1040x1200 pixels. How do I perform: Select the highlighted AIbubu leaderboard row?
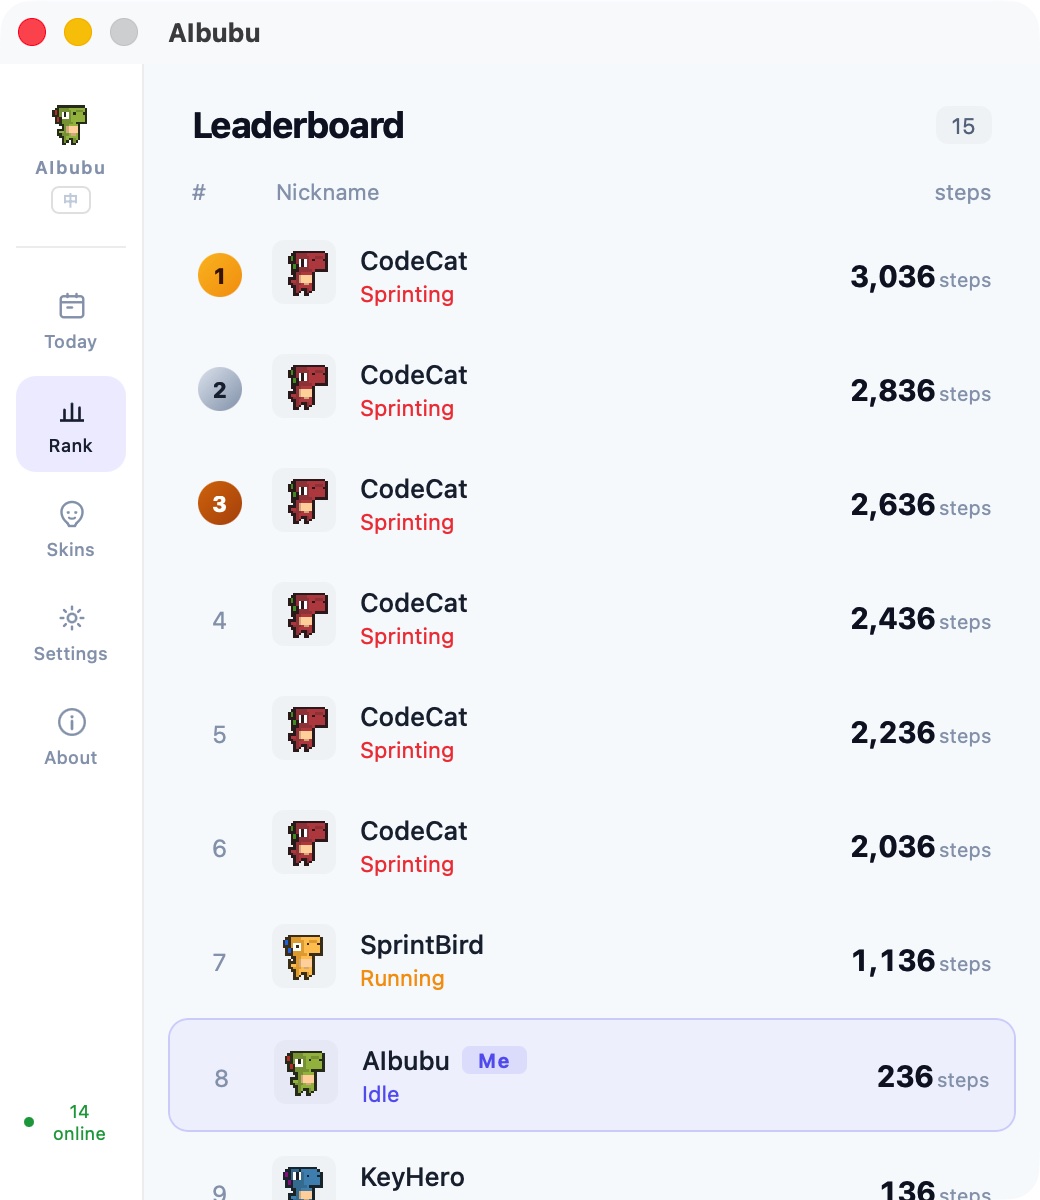tap(592, 1075)
